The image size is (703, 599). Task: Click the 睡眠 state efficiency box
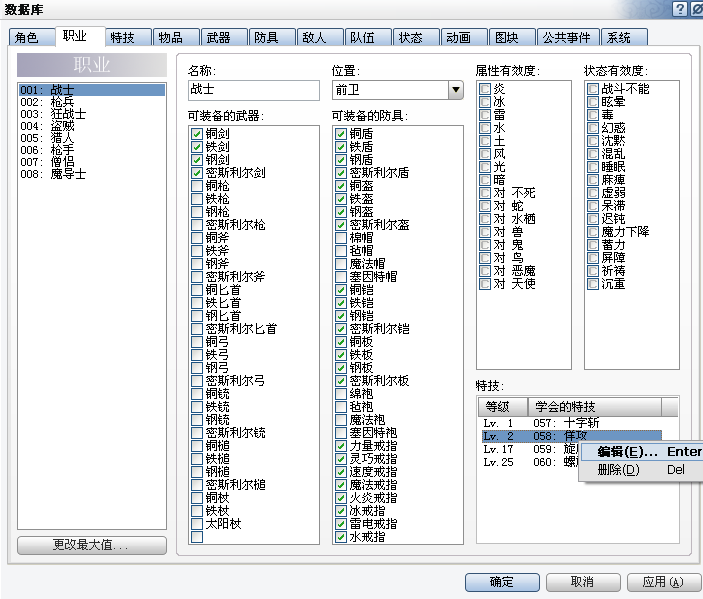[x=593, y=167]
